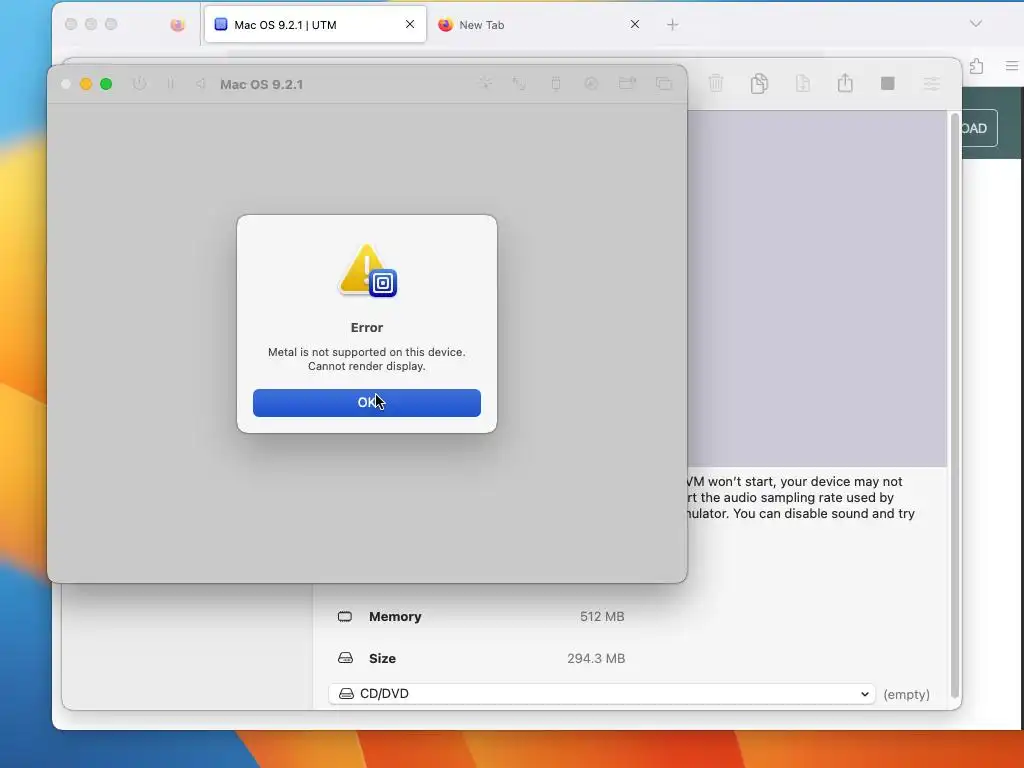Switch to the New Tab browser tab
Viewport: 1024px width, 768px height.
click(x=539, y=25)
